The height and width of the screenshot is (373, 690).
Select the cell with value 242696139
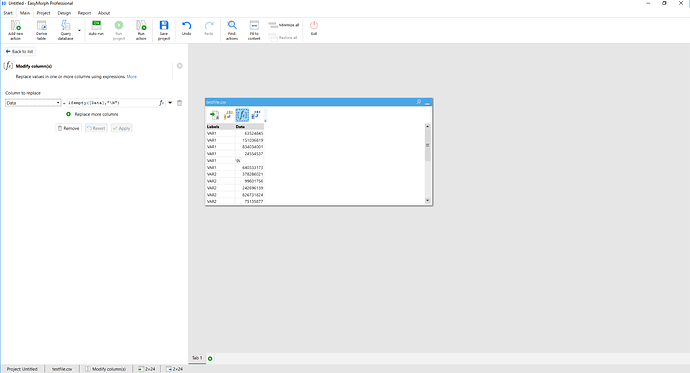click(249, 188)
